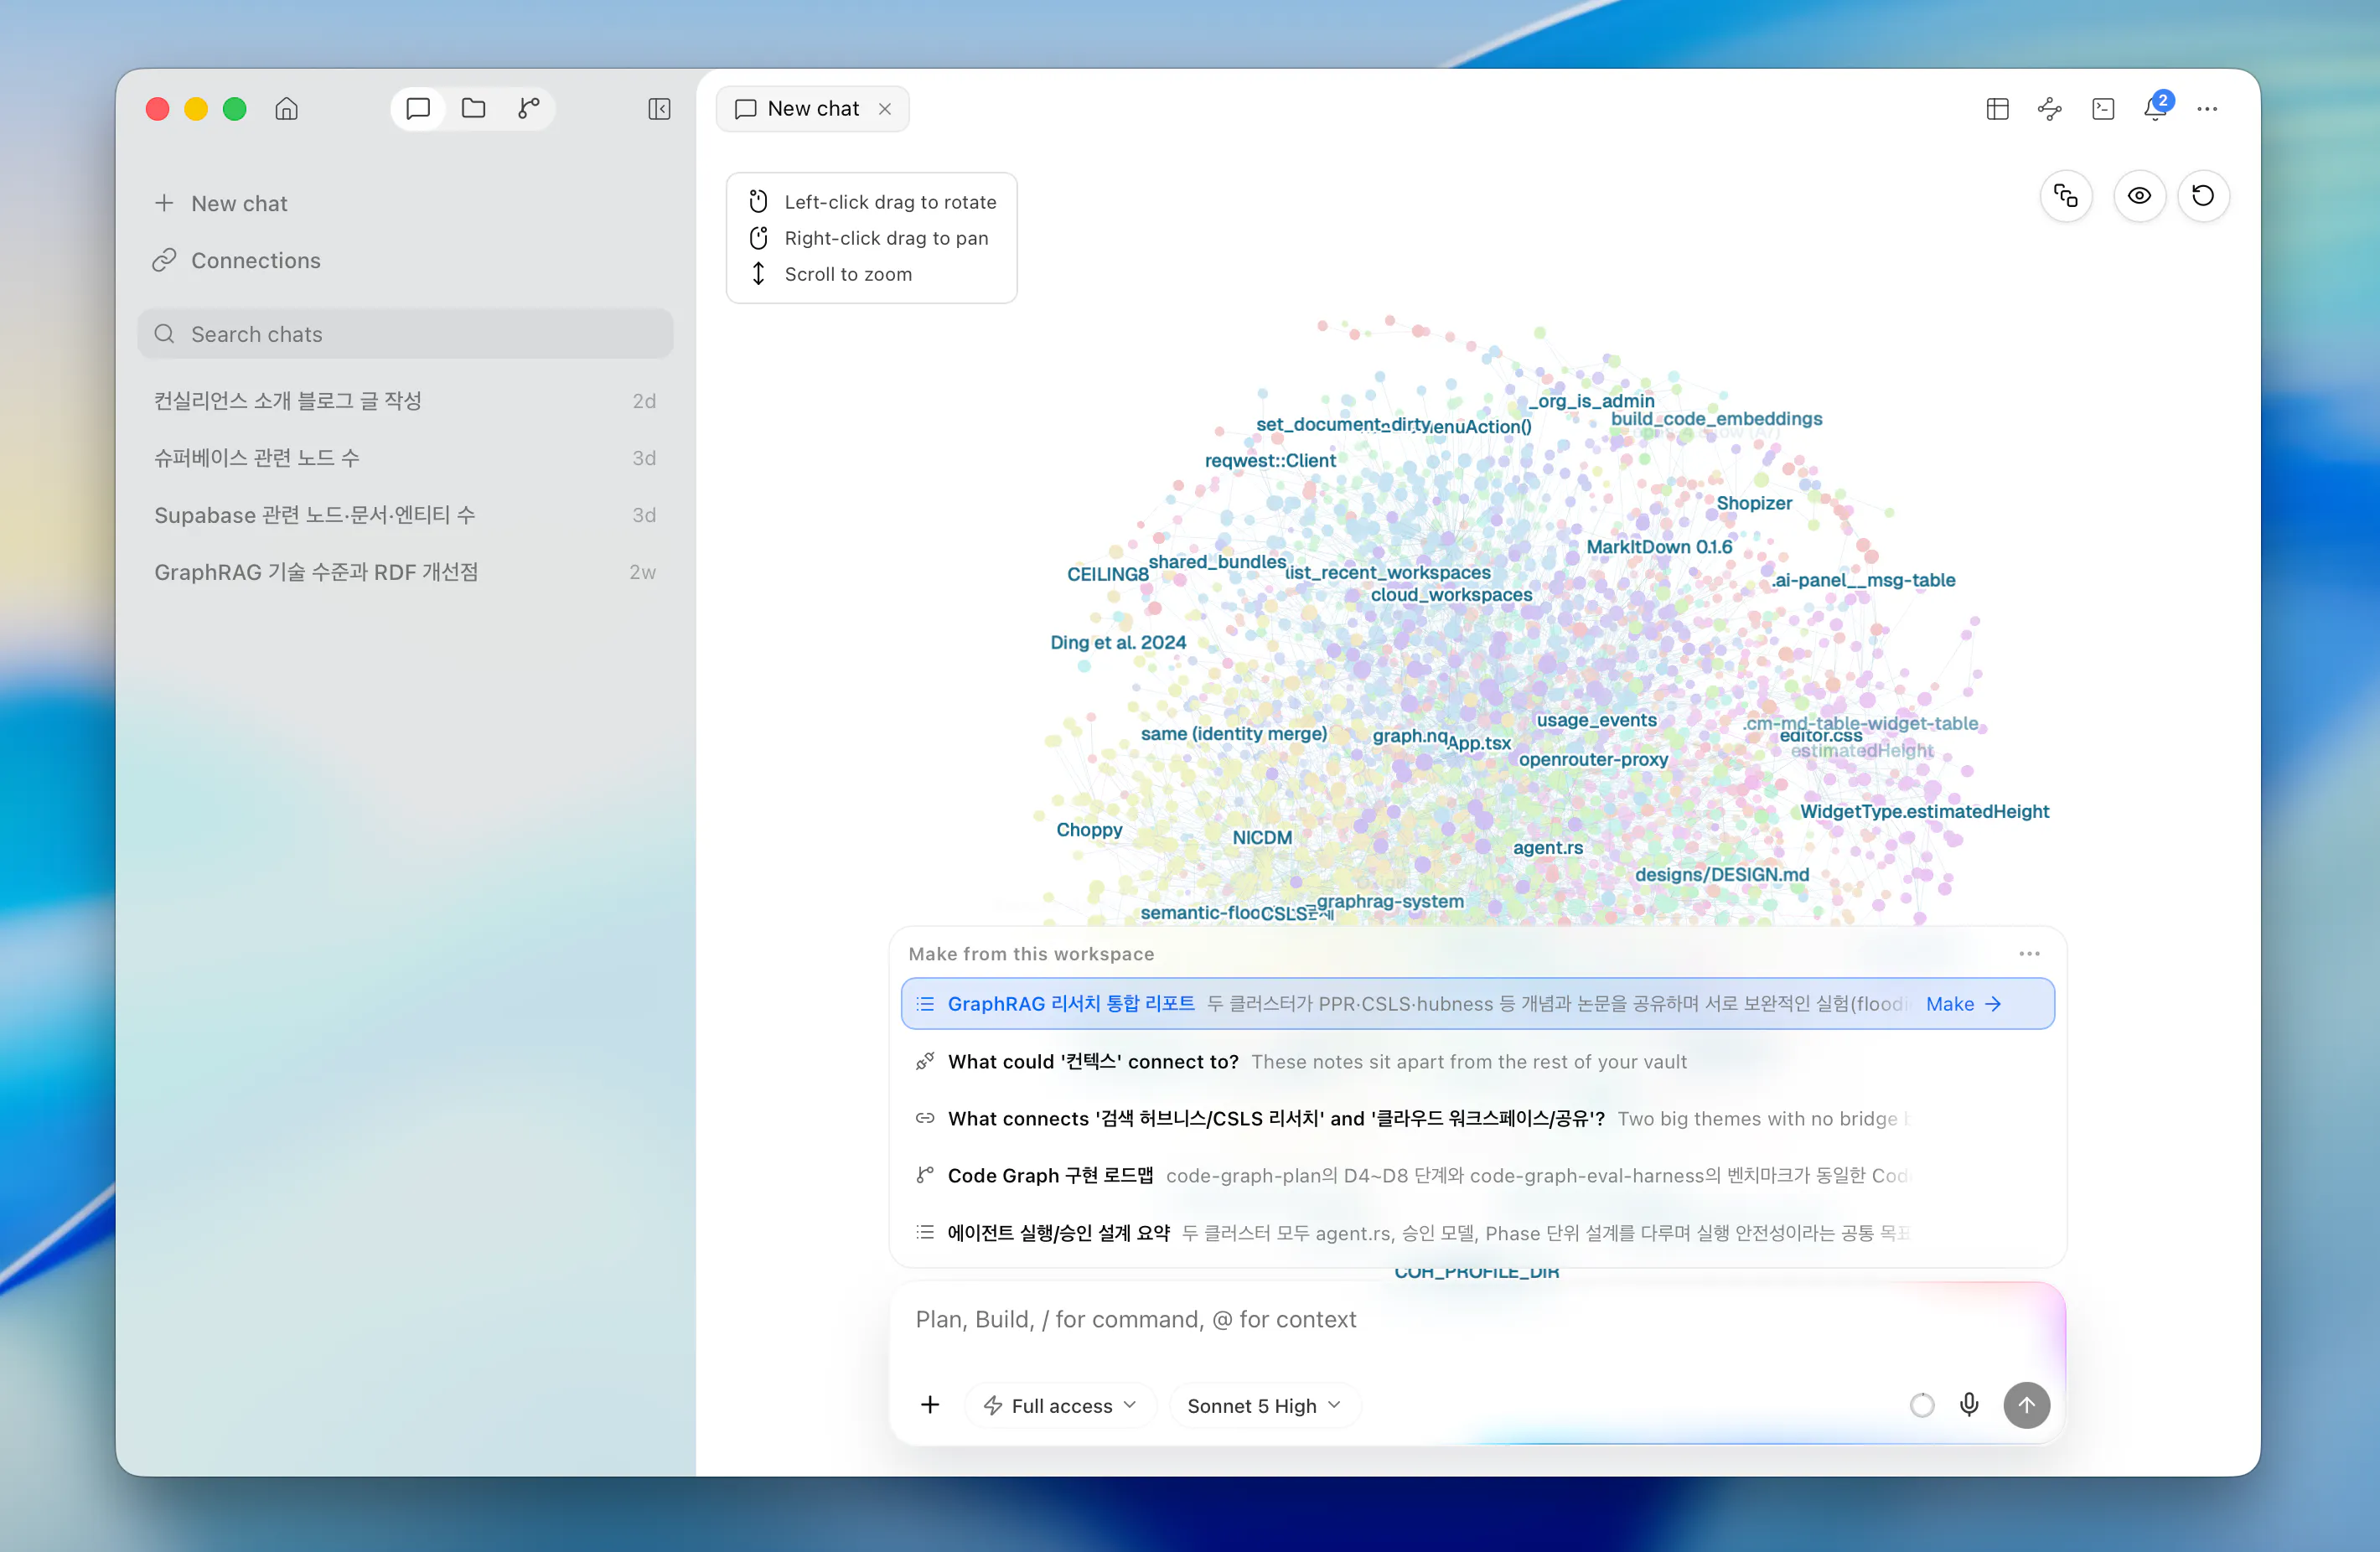Click the graph link nodes round button
Screen dimensions: 2380x1552
(2066, 195)
